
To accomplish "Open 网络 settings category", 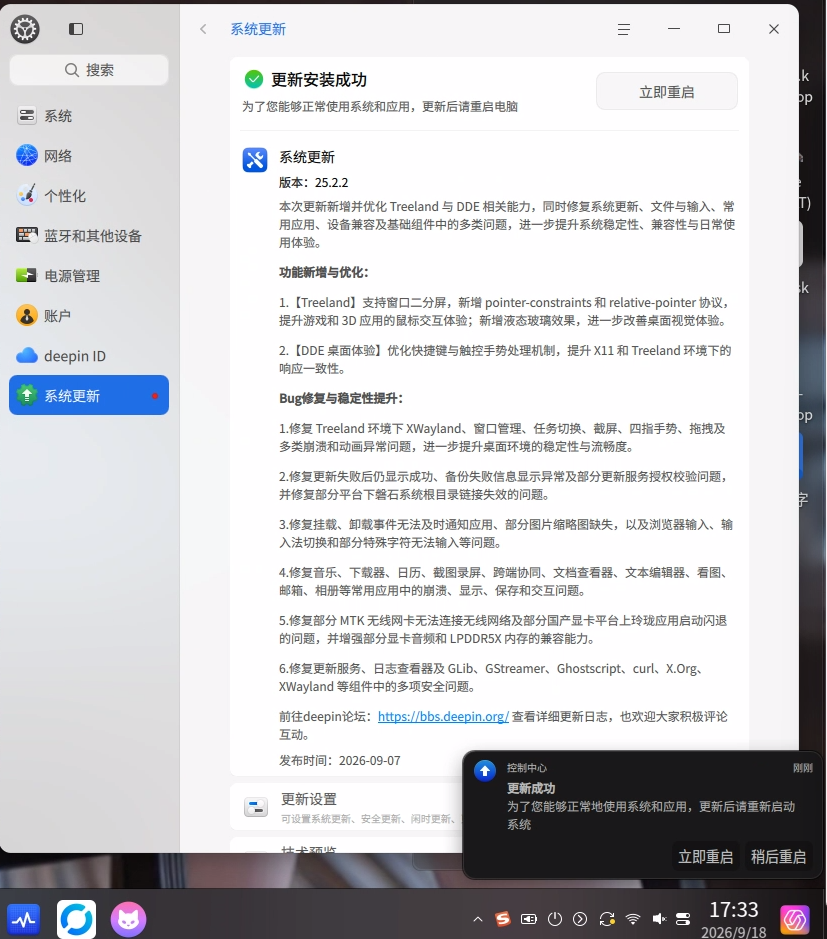I will (x=89, y=156).
